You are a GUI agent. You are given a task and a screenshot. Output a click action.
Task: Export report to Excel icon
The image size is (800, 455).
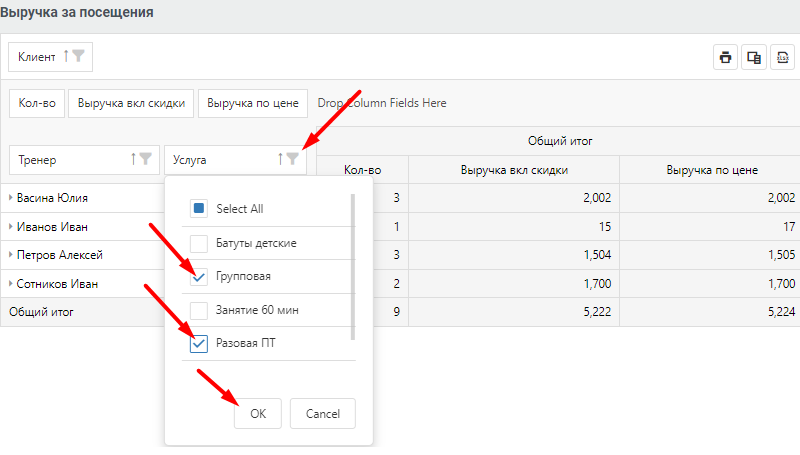(783, 57)
